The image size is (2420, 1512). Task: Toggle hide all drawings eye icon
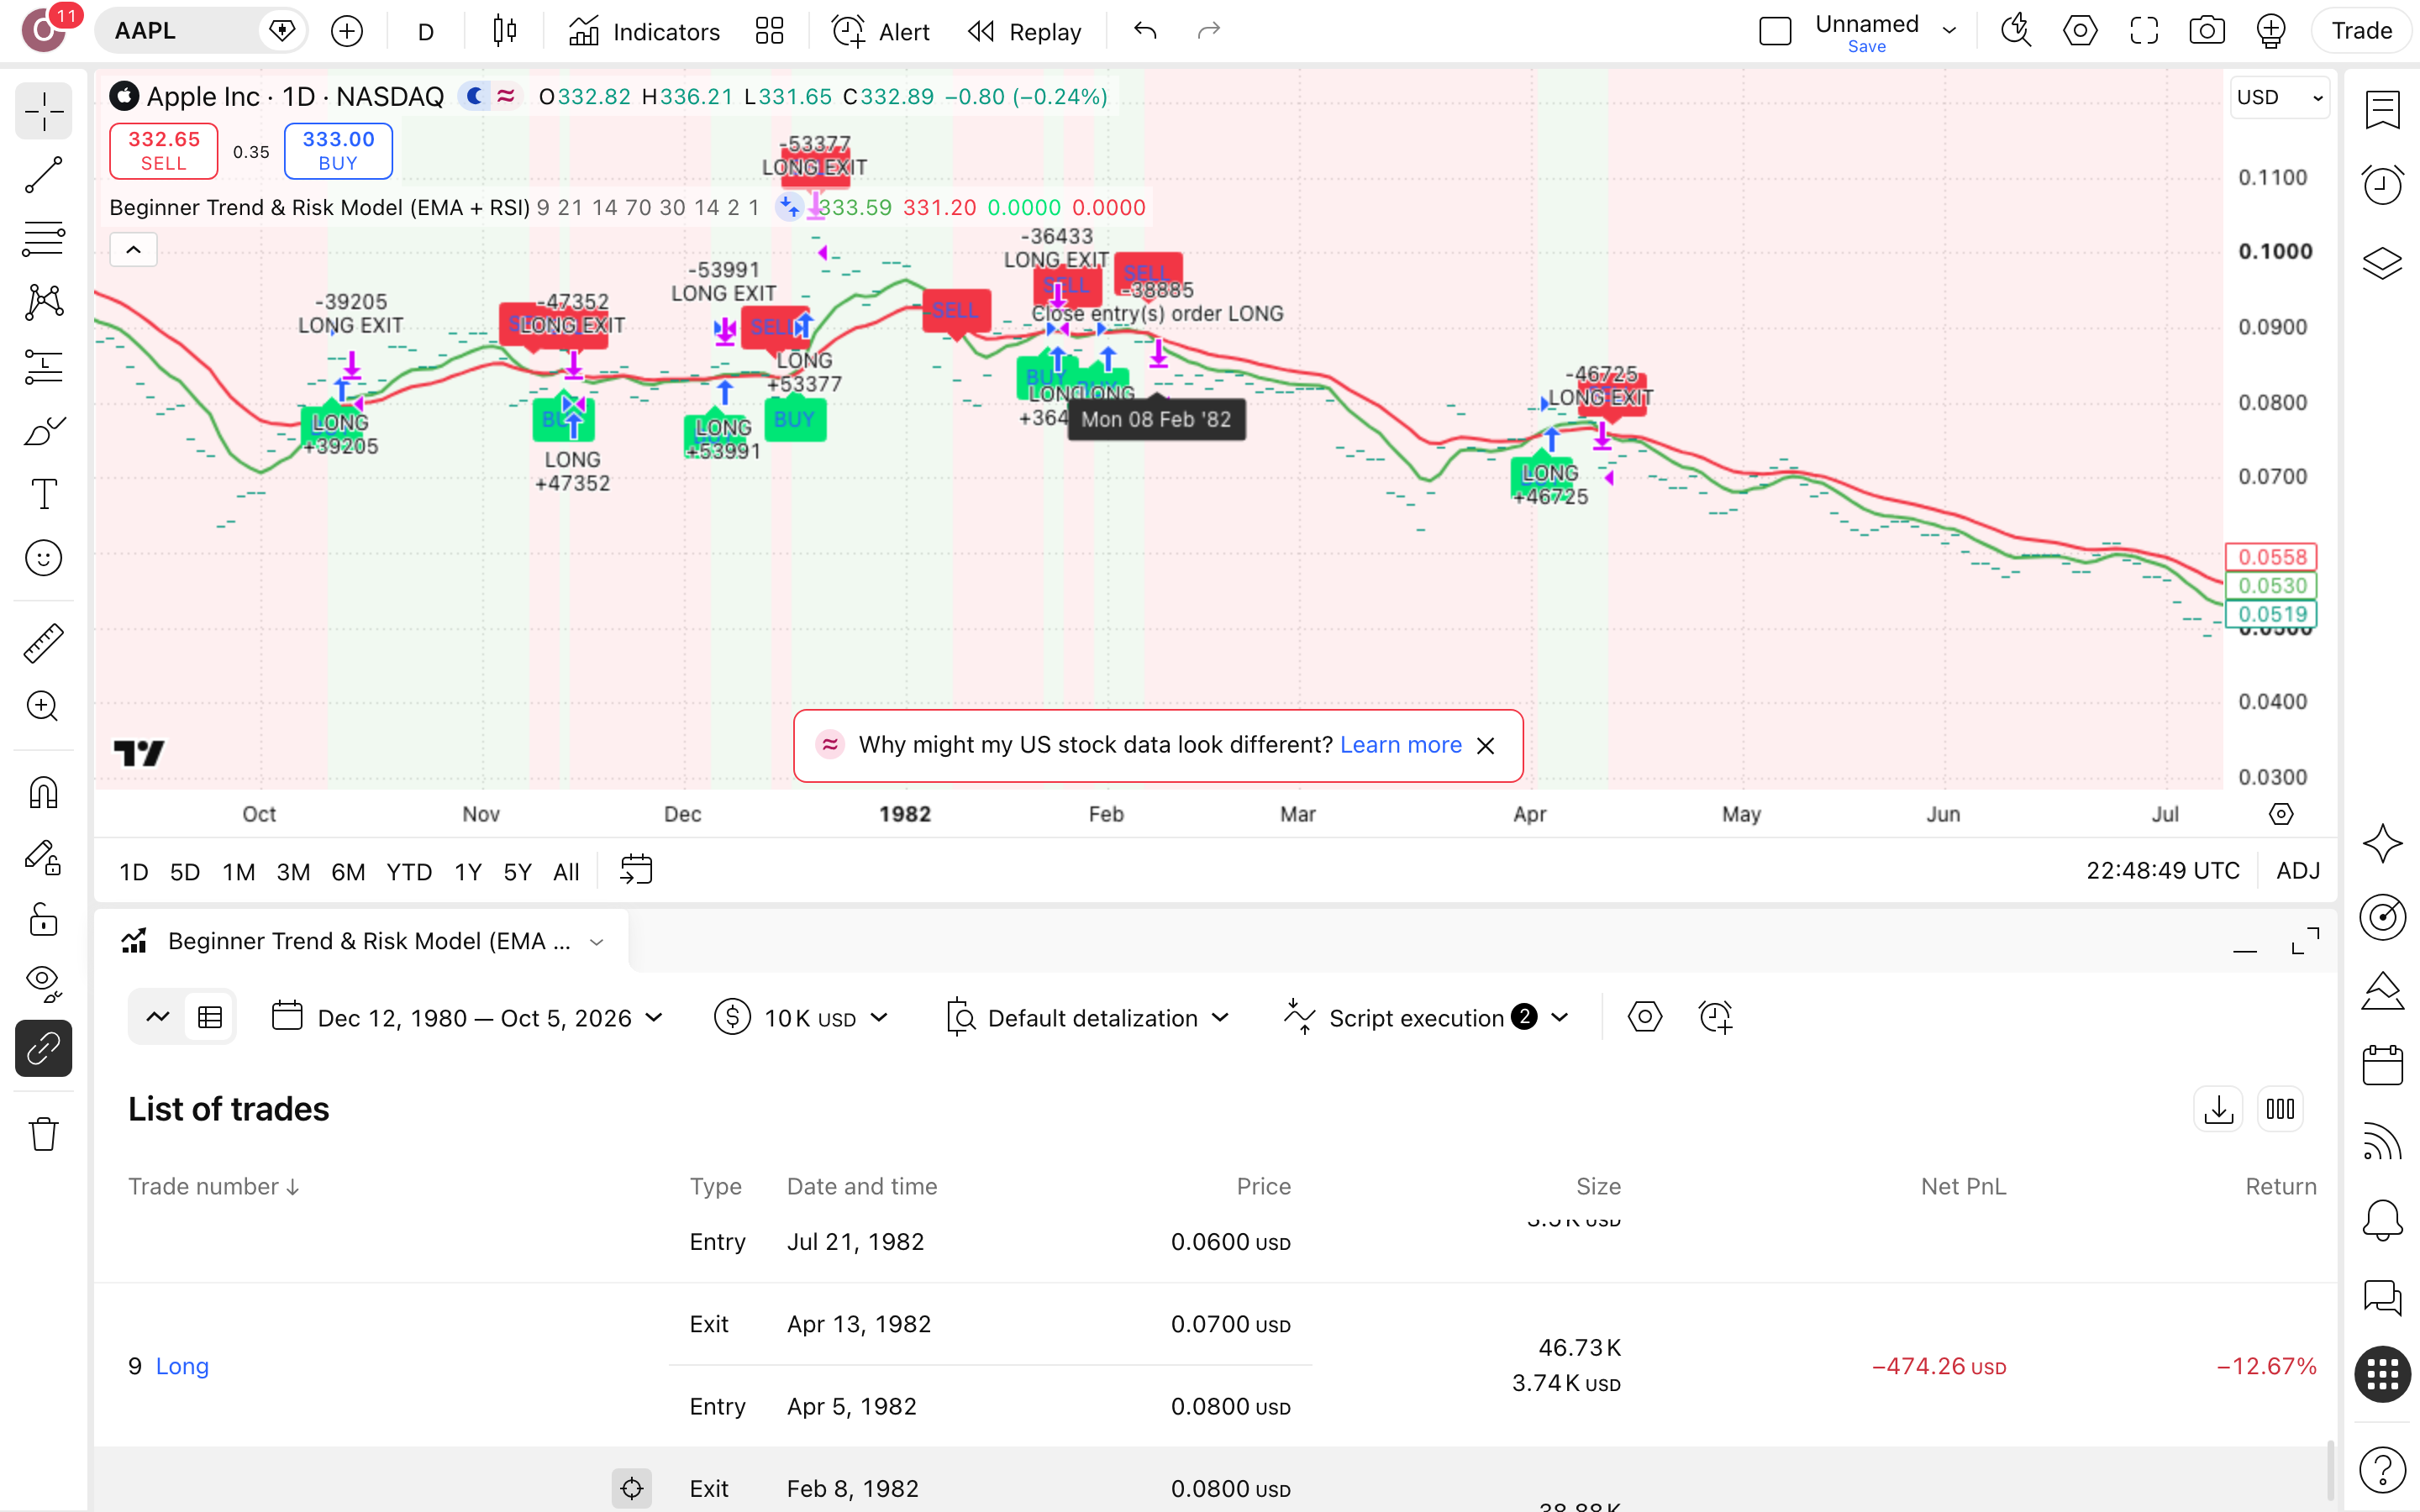[43, 984]
